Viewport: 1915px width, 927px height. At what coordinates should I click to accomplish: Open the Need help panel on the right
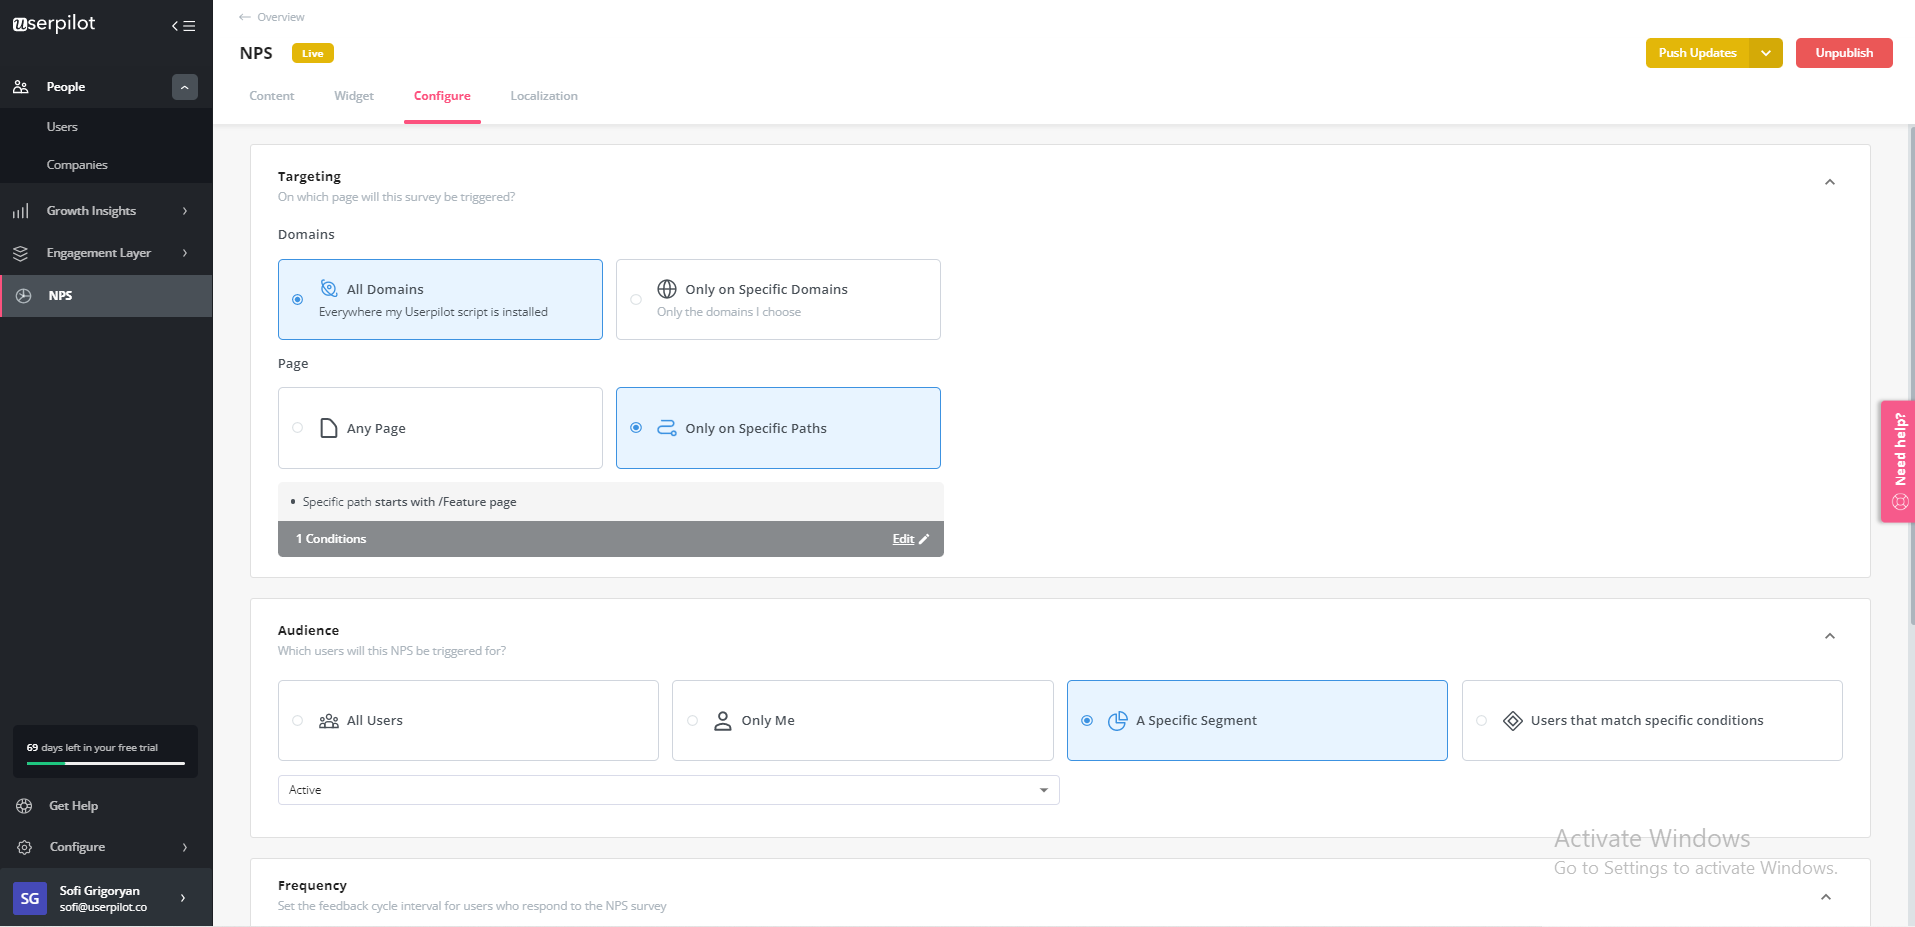pos(1897,461)
